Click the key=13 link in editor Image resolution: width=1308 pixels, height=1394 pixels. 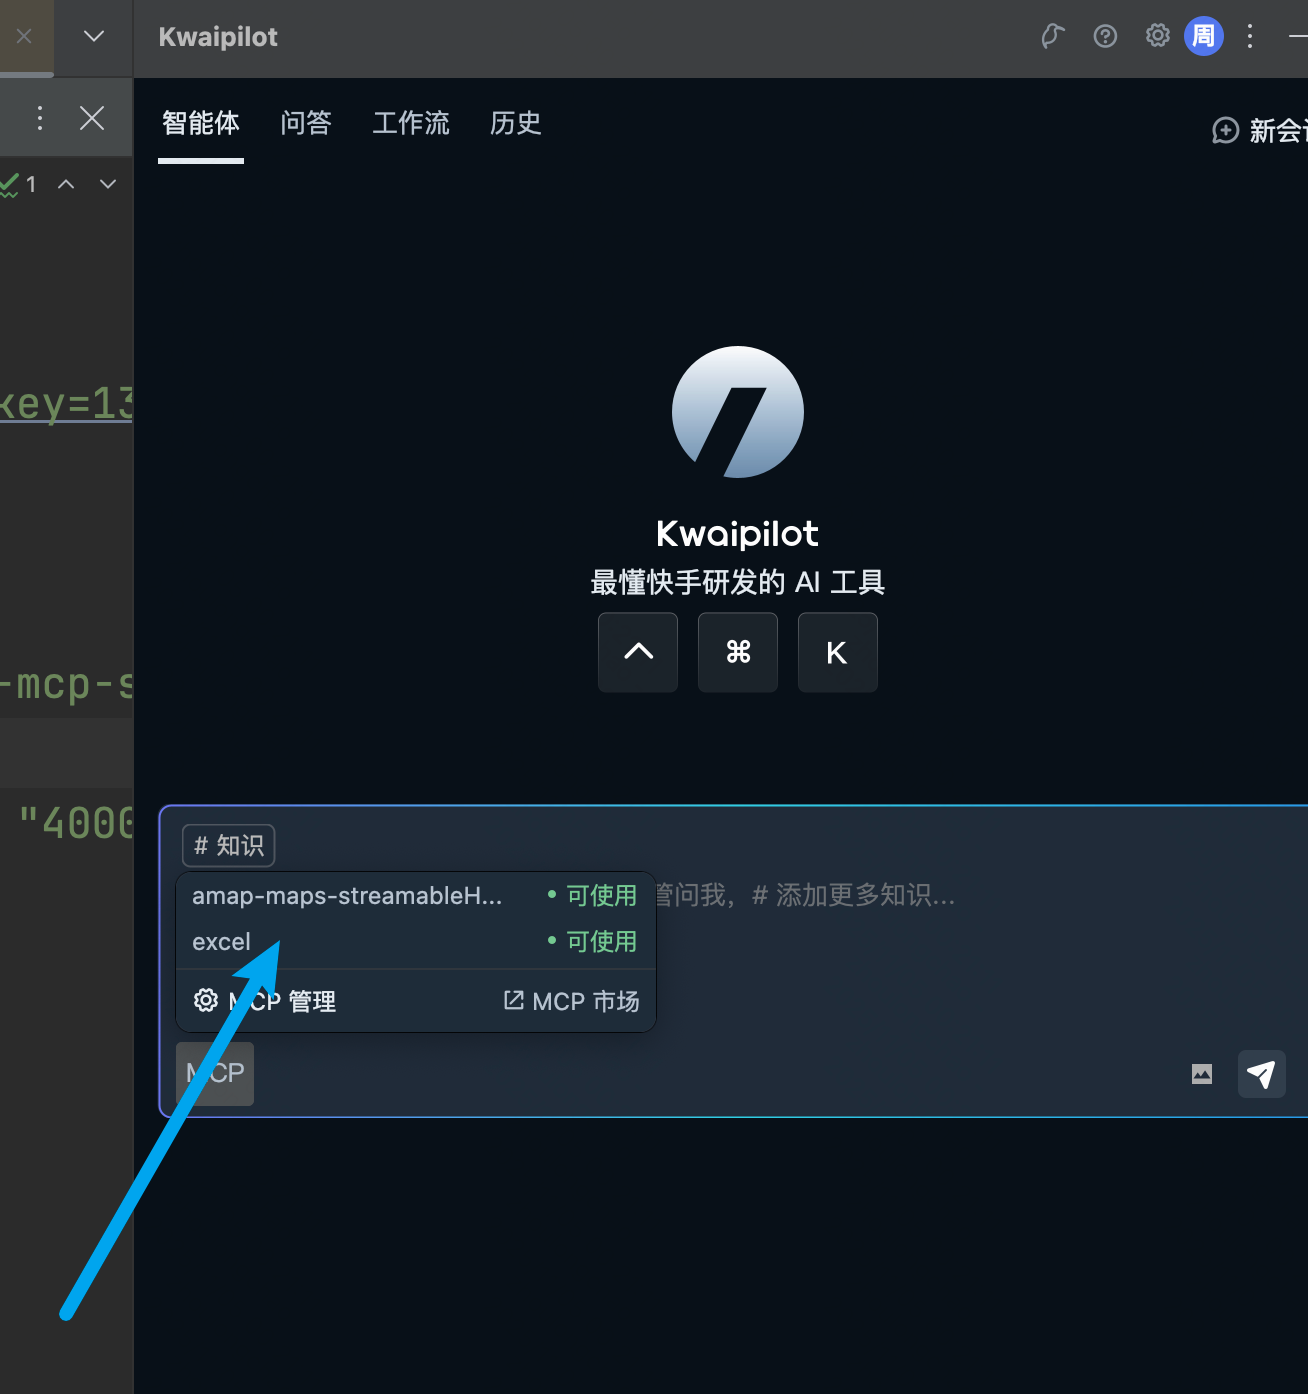point(66,404)
